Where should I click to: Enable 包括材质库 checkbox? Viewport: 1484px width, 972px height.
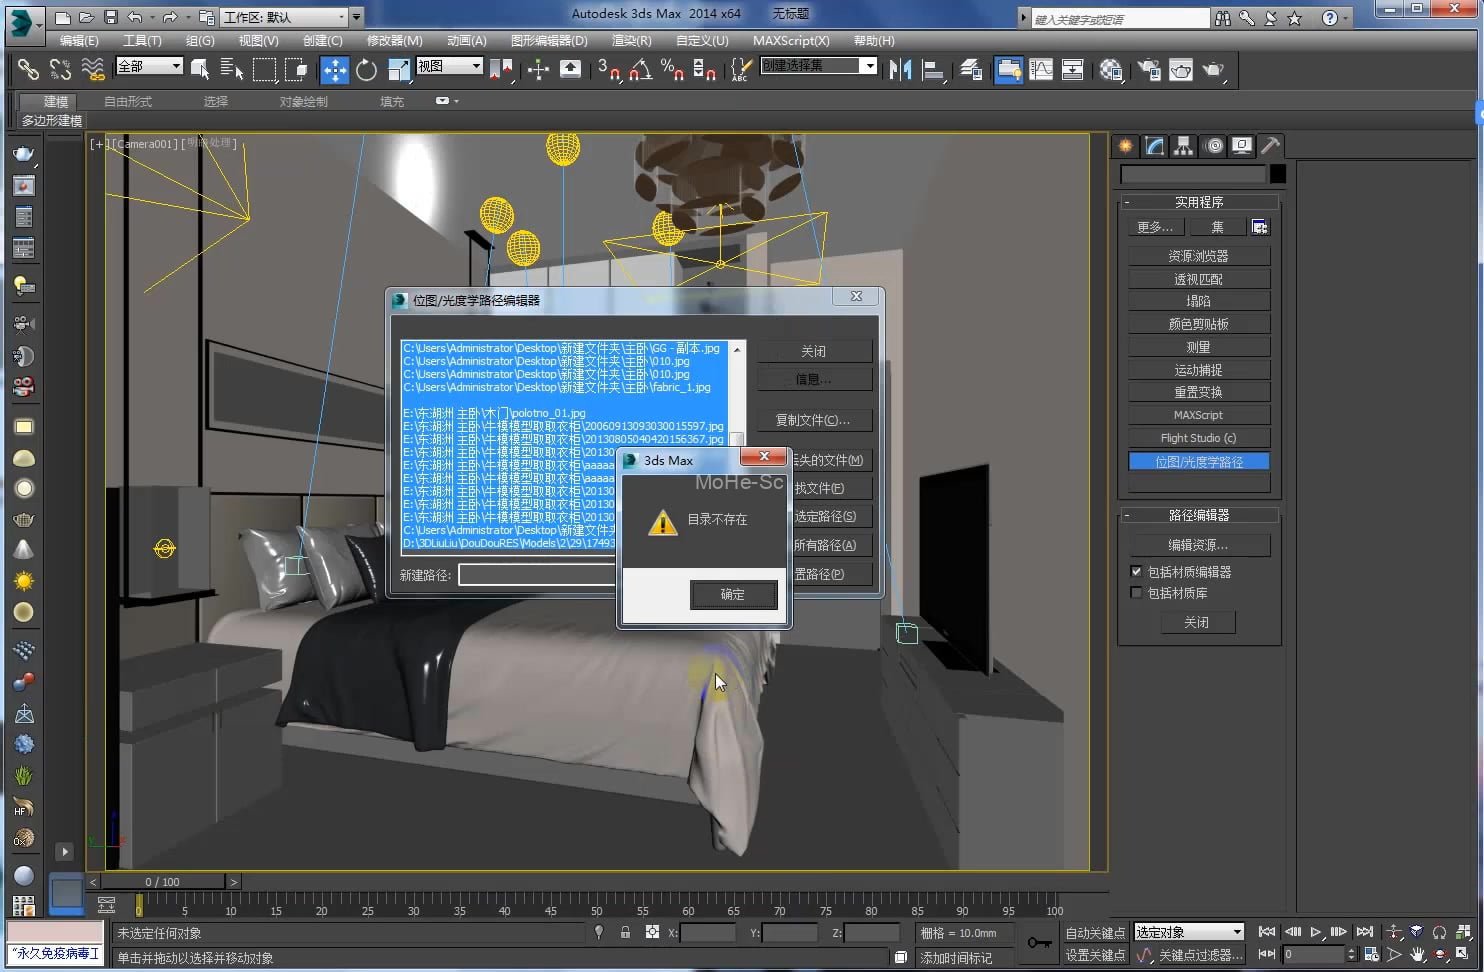coord(1136,593)
